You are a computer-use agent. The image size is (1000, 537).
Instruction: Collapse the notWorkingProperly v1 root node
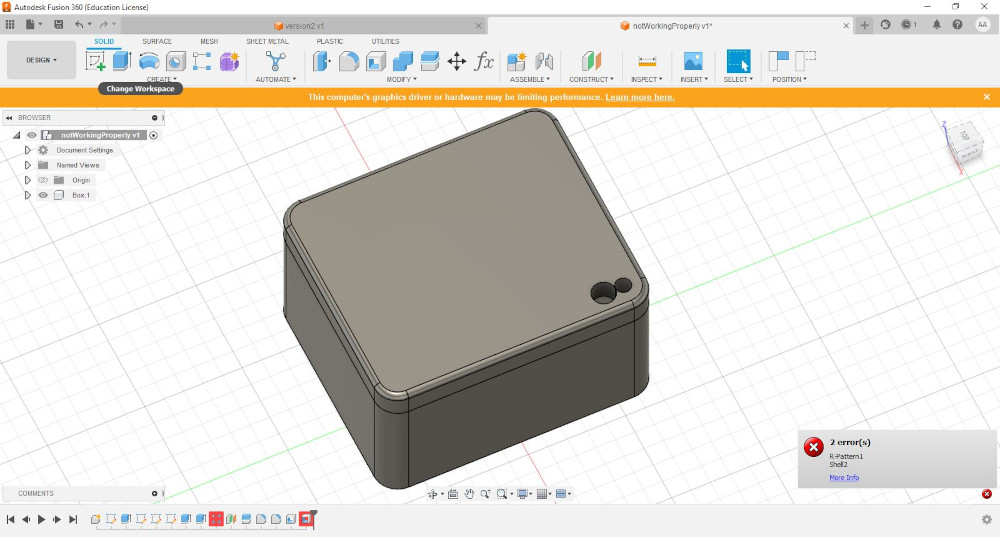pyautogui.click(x=17, y=135)
